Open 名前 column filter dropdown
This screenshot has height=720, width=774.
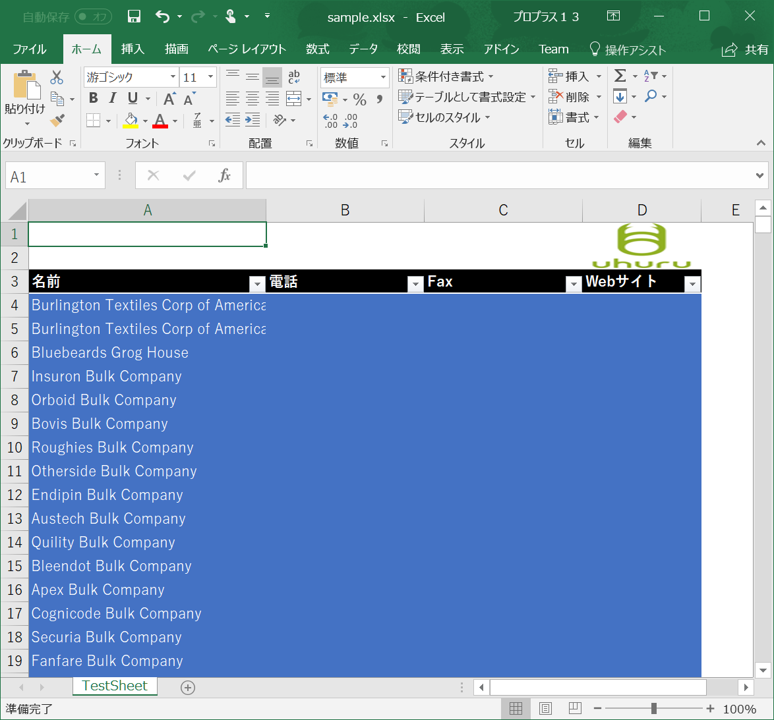coord(257,283)
